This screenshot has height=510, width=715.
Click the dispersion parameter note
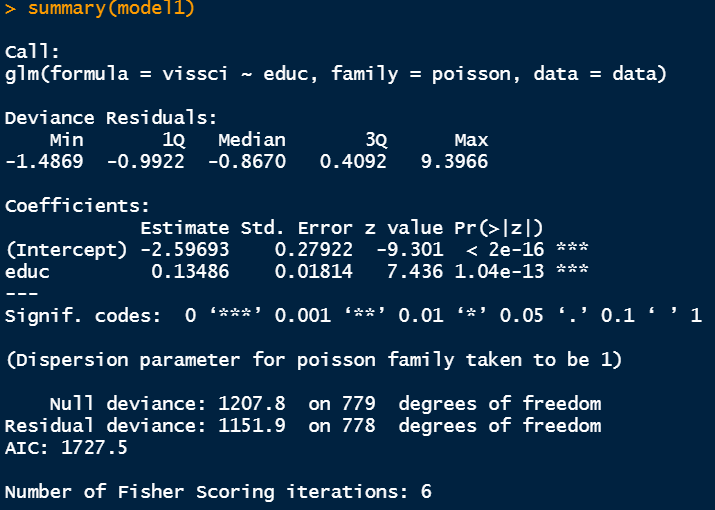pyautogui.click(x=308, y=360)
